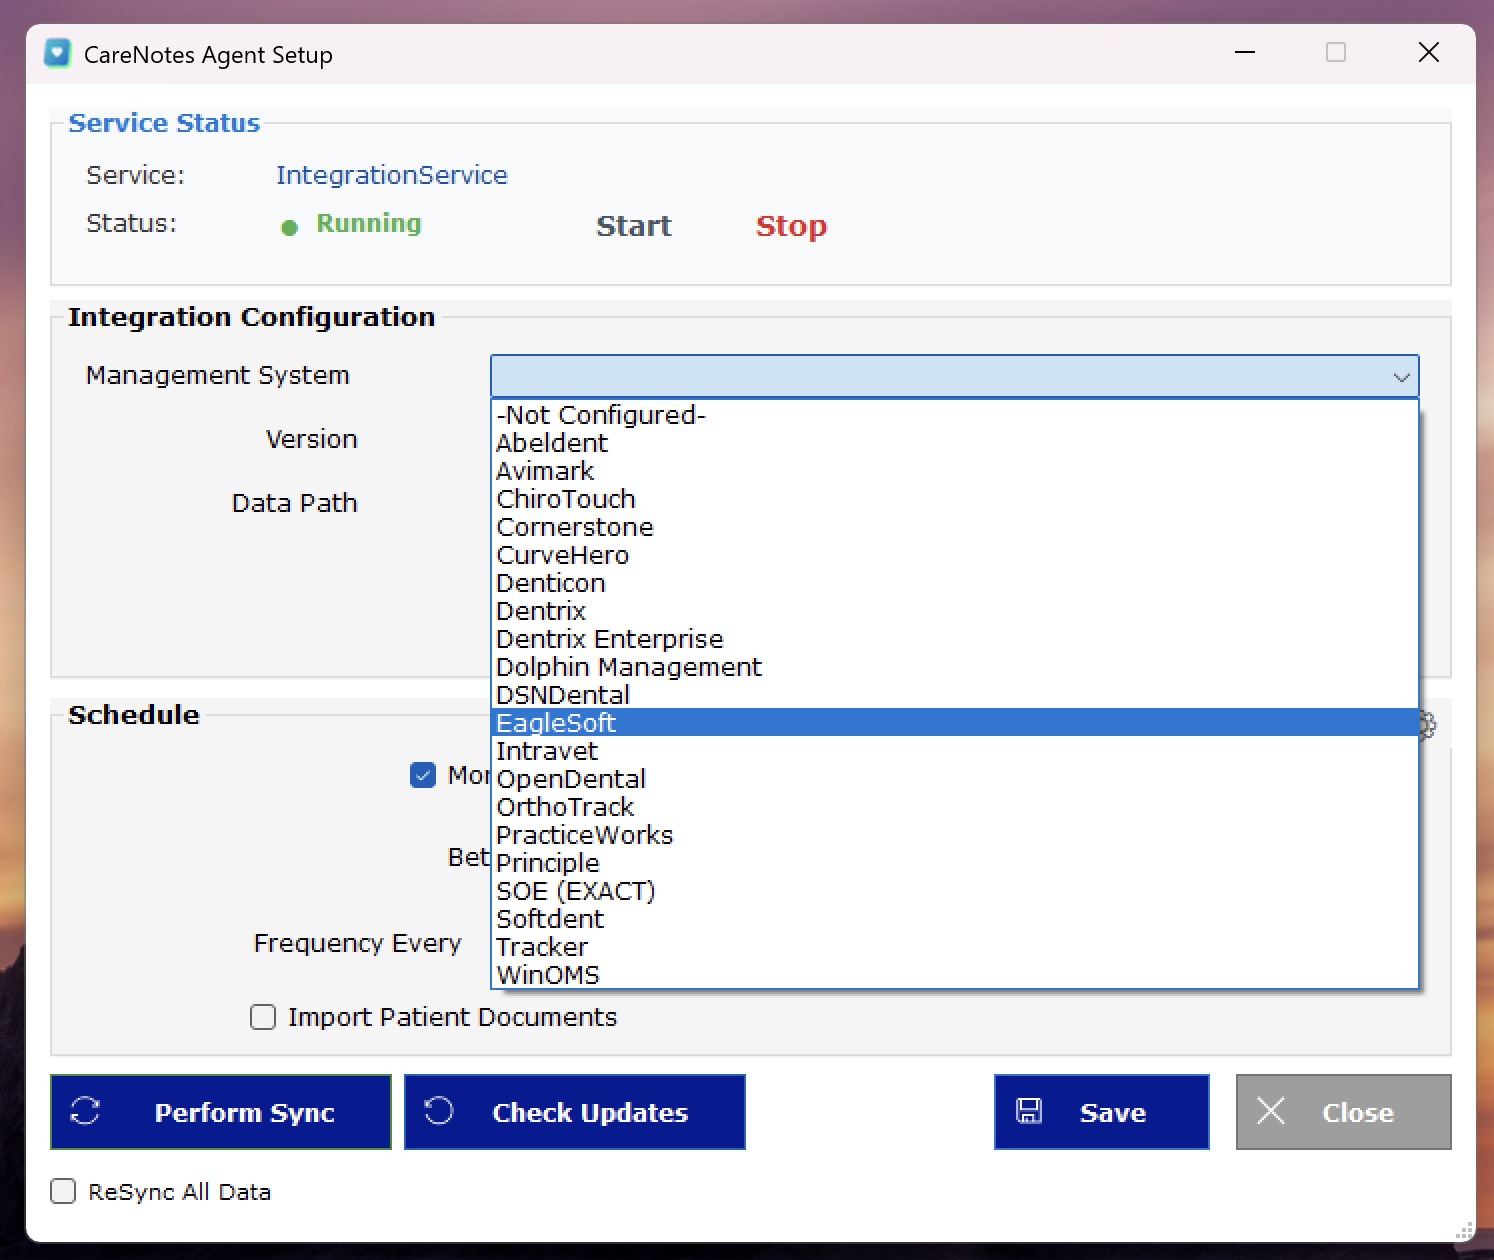Choose SOE (EXACT) entry
Screen dimensions: 1494x1260
[x=954, y=891]
